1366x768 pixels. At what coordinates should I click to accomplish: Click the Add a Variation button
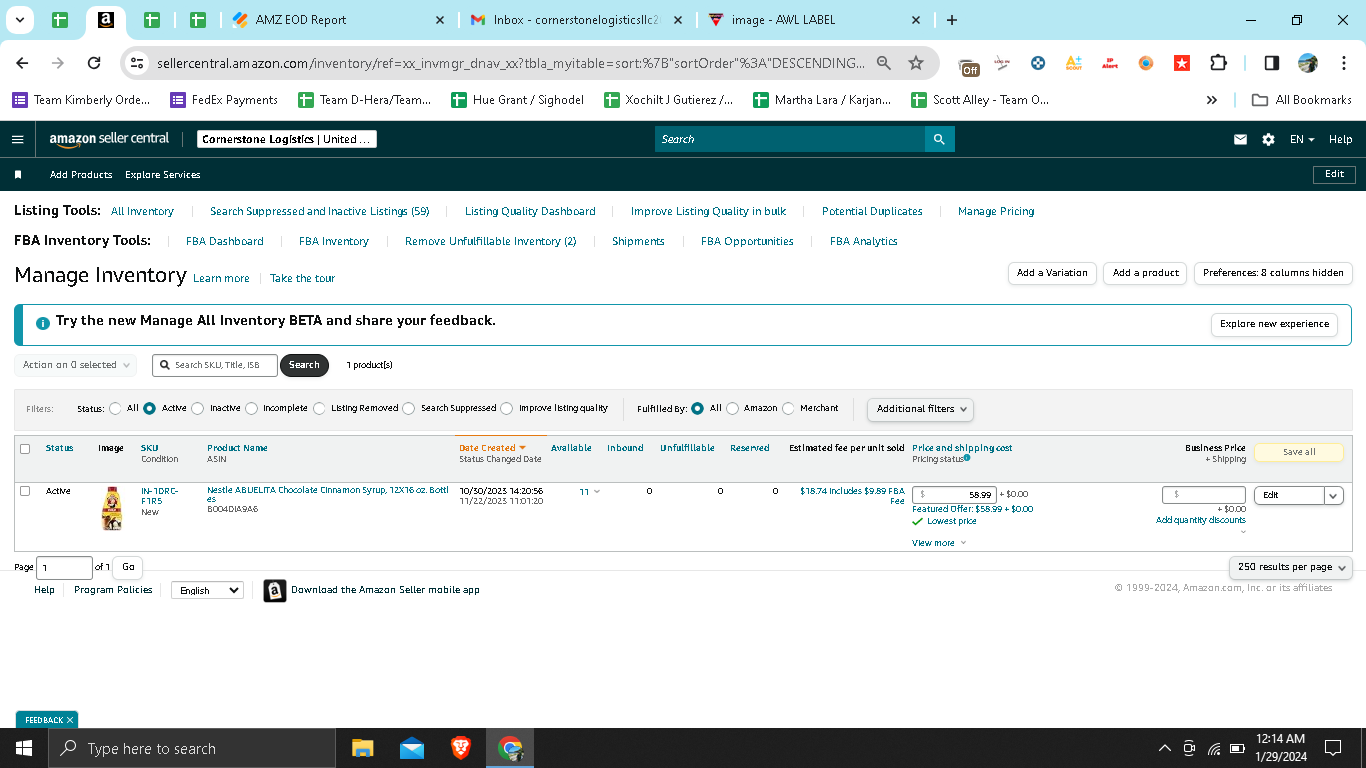click(x=1052, y=273)
